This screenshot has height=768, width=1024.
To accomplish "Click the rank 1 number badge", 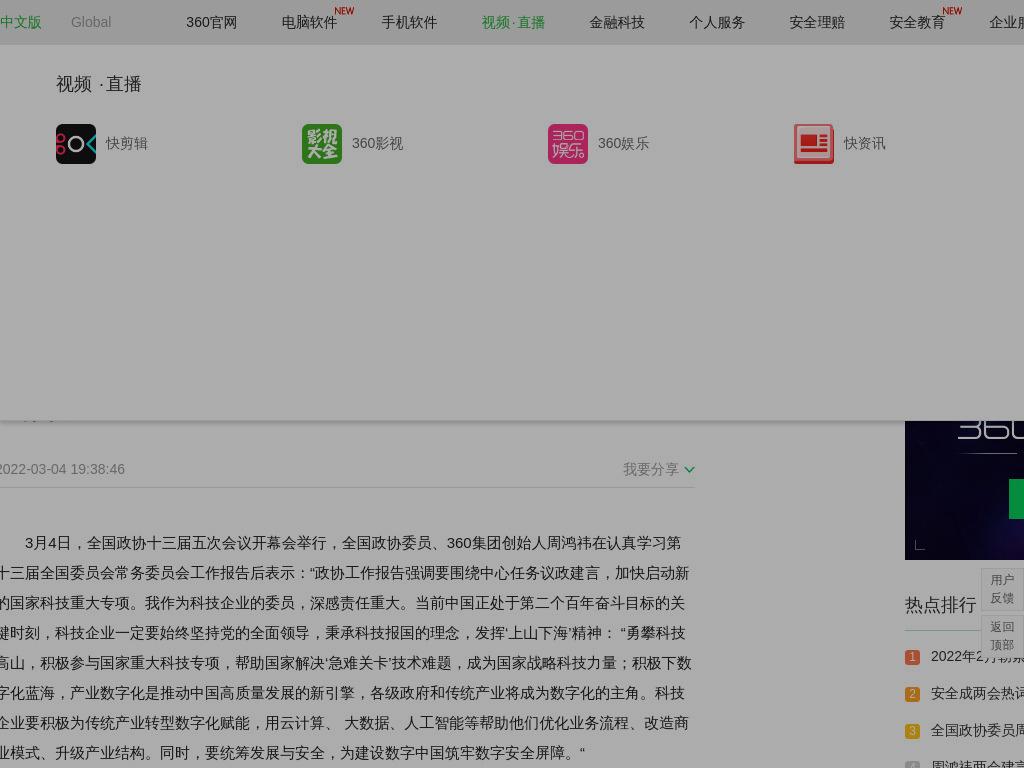I will pyautogui.click(x=912, y=657).
